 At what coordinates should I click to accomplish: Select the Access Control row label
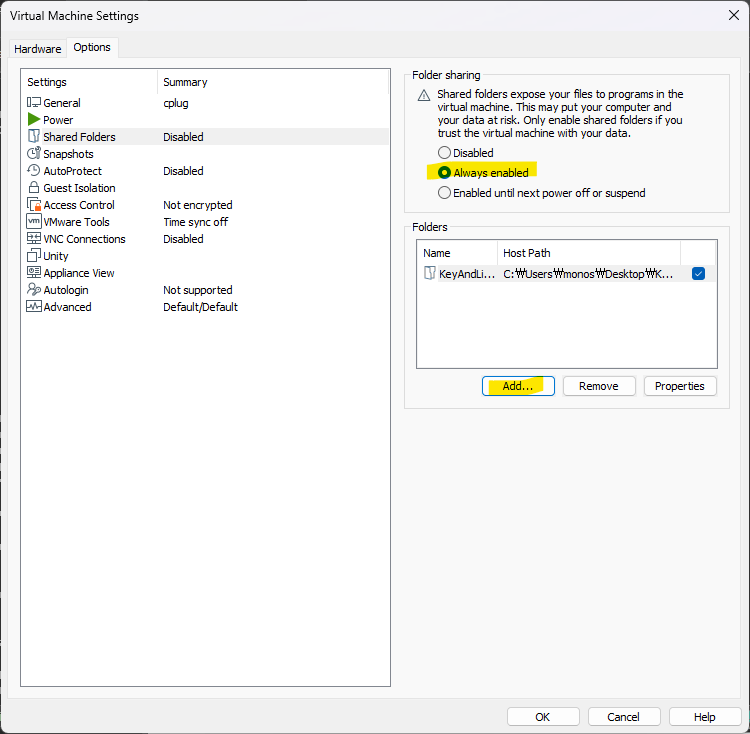tap(79, 205)
